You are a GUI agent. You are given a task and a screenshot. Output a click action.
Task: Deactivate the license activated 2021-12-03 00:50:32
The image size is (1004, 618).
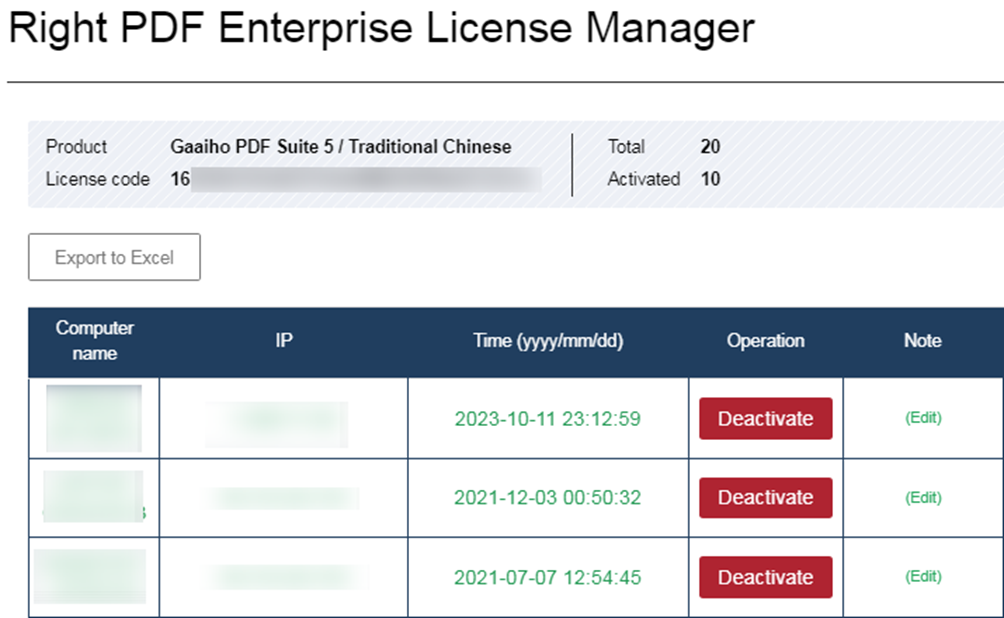[x=765, y=498]
